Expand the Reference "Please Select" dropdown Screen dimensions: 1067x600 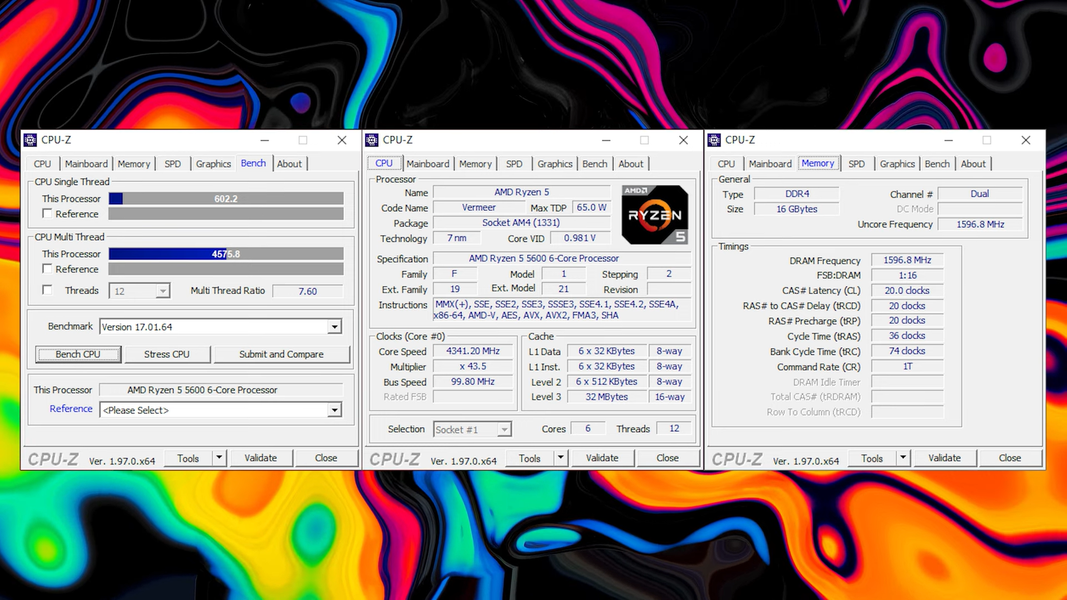(334, 410)
